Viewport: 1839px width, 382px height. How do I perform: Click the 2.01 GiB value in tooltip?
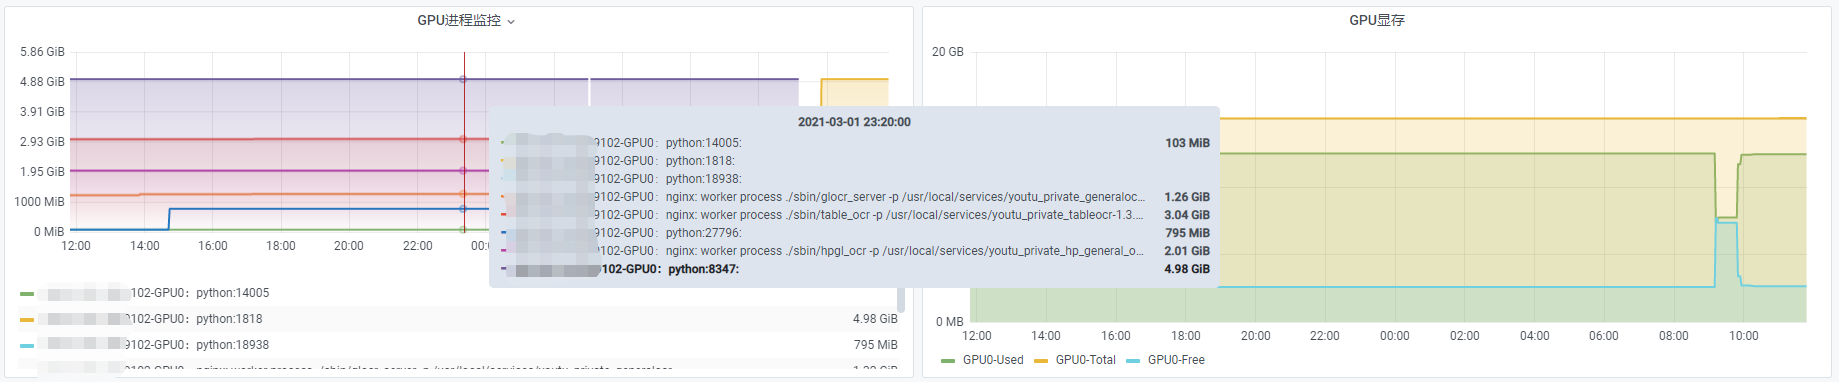[1187, 251]
